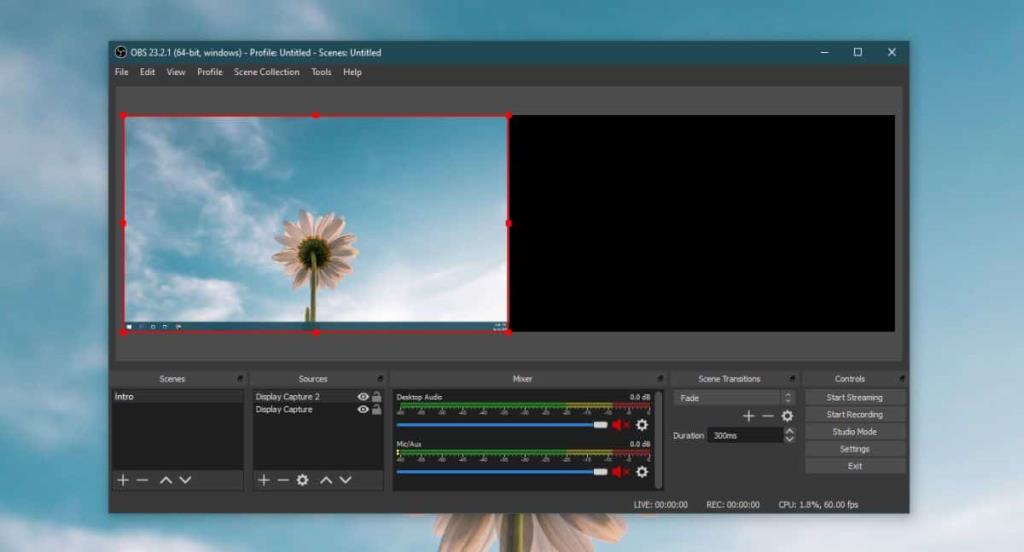The height and width of the screenshot is (552, 1024).
Task: Open source properties gear in Sources panel
Action: [302, 480]
